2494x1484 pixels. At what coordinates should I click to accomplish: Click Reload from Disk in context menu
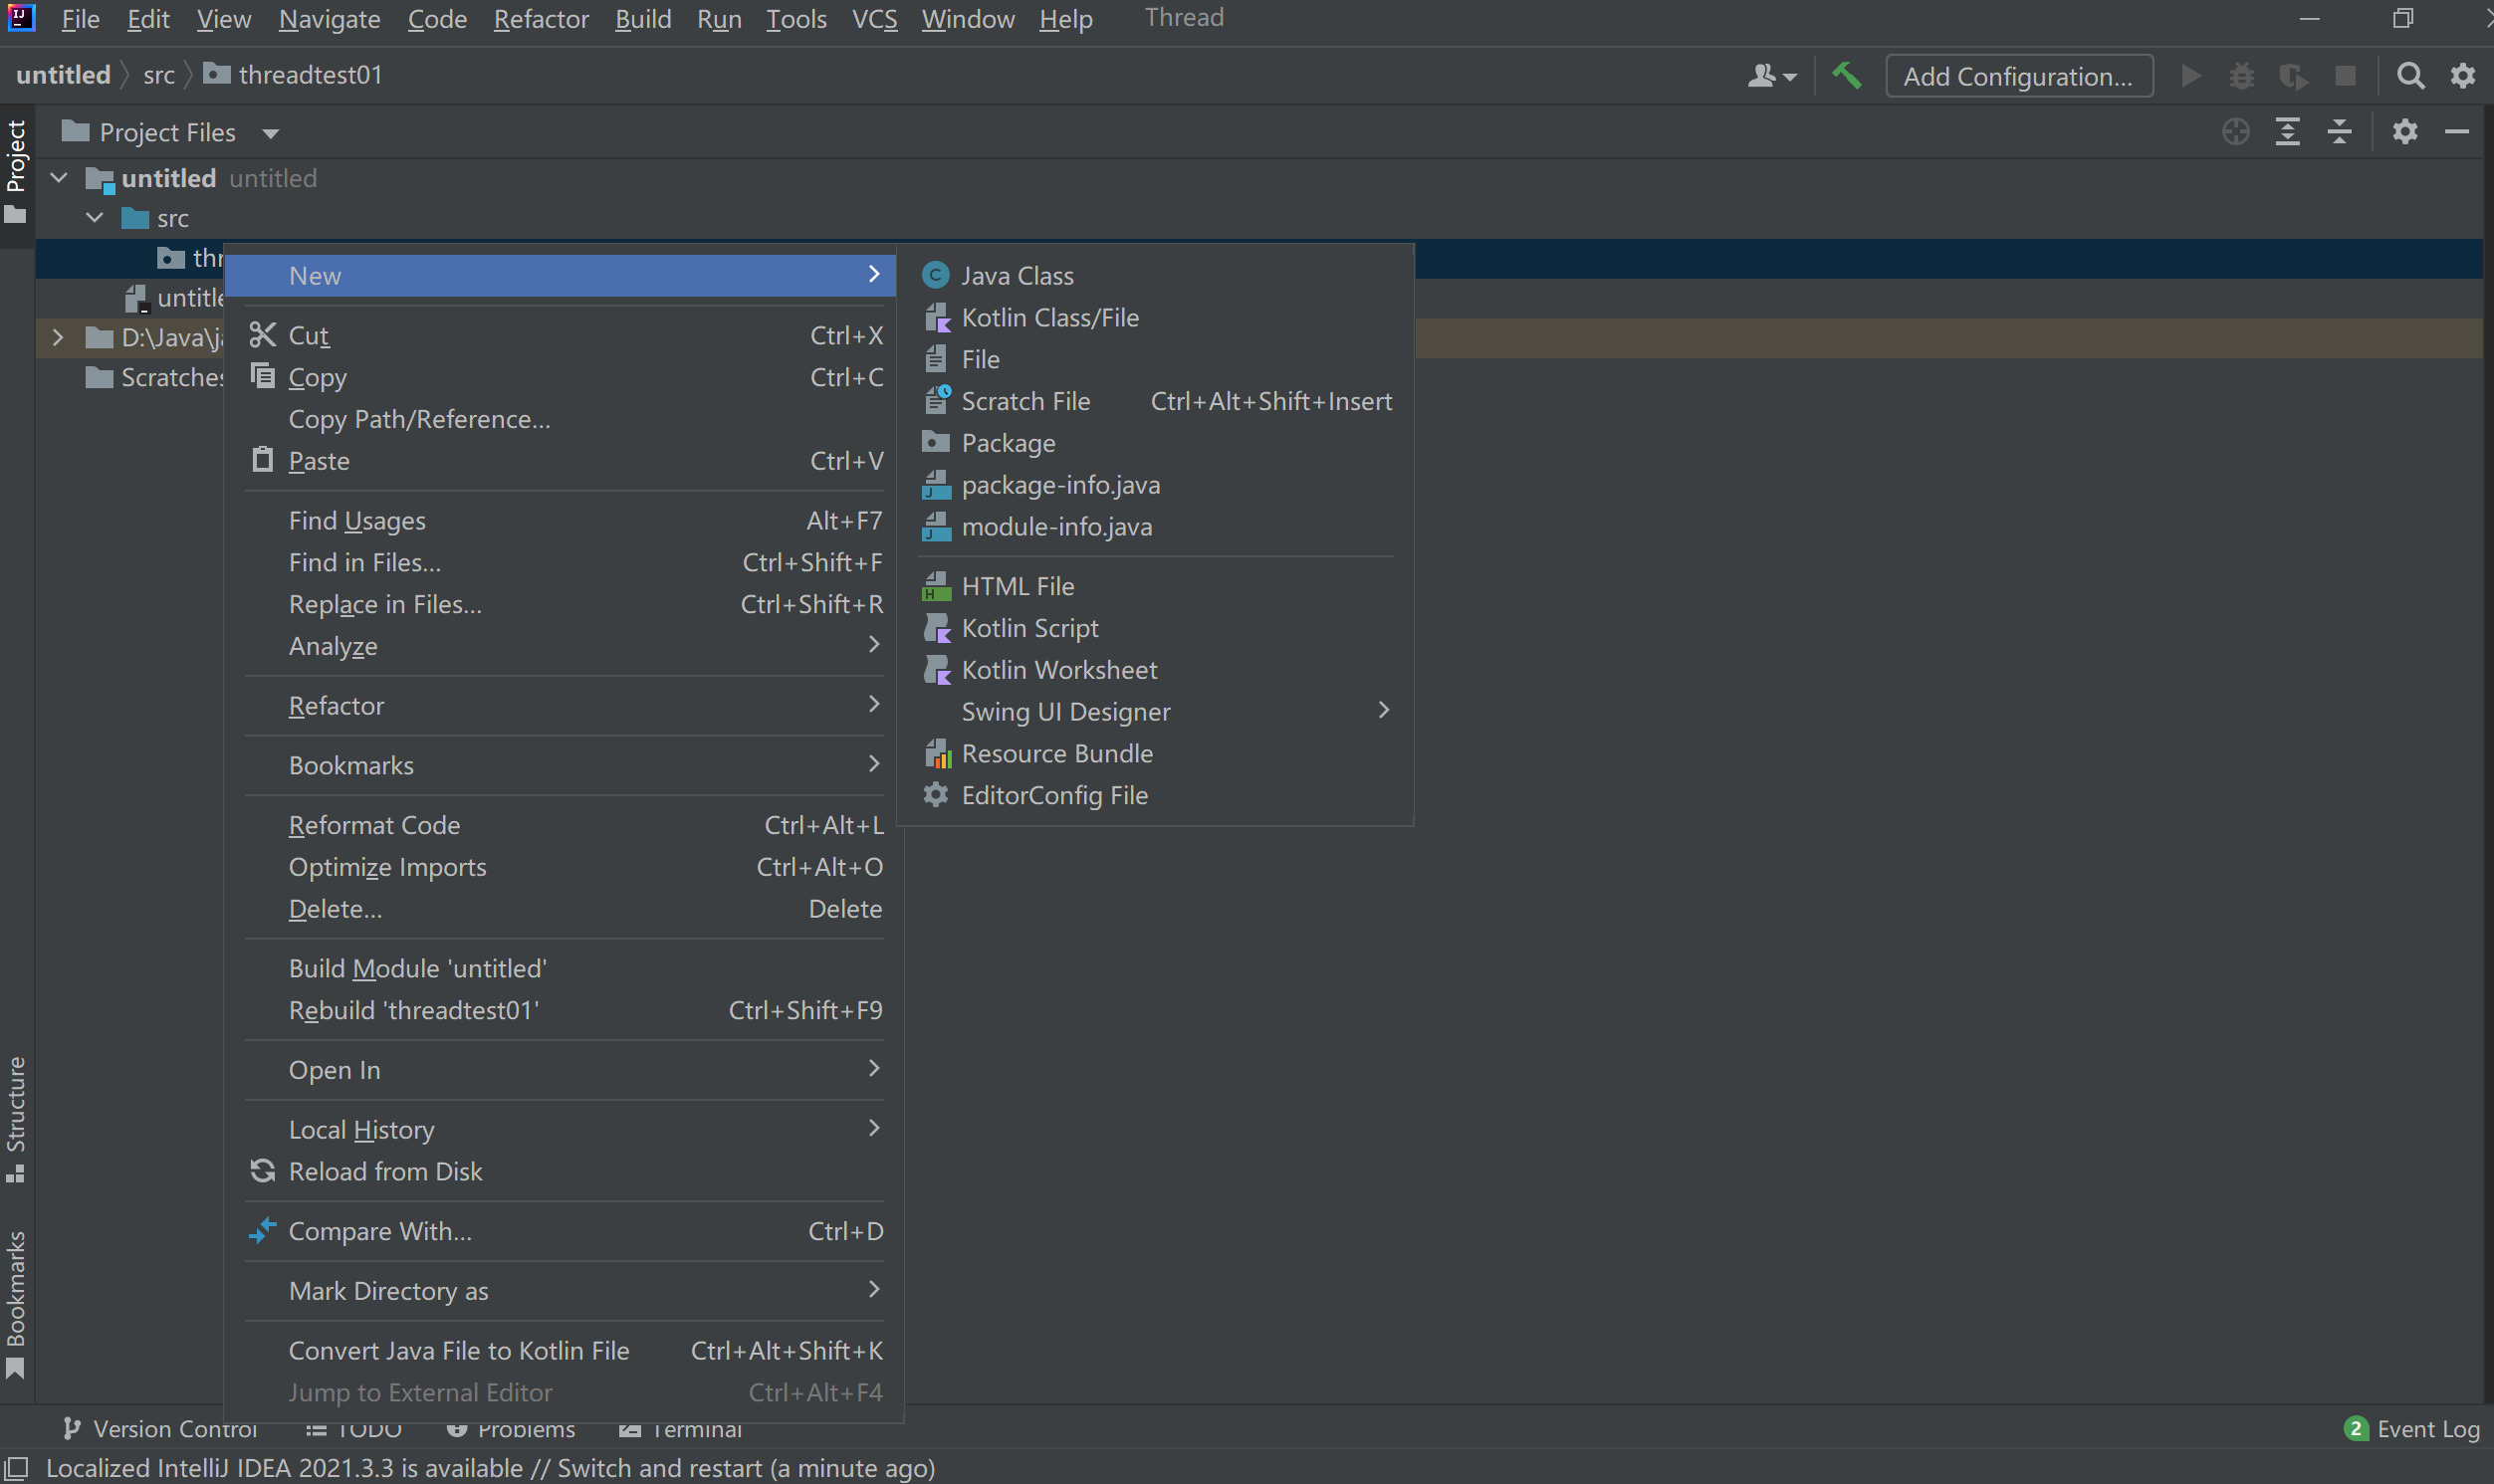tap(385, 1171)
